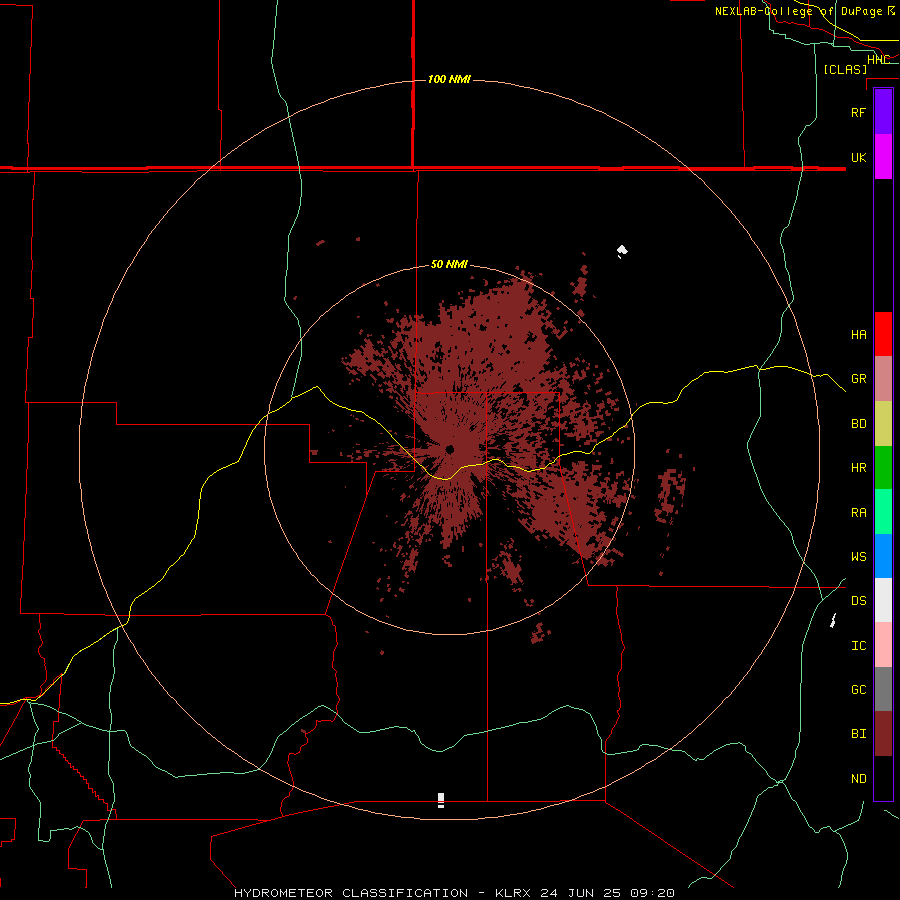The image size is (900, 900).
Task: Click the HYDROMETEOR CLASSIFICATION title text
Action: [x=351, y=893]
